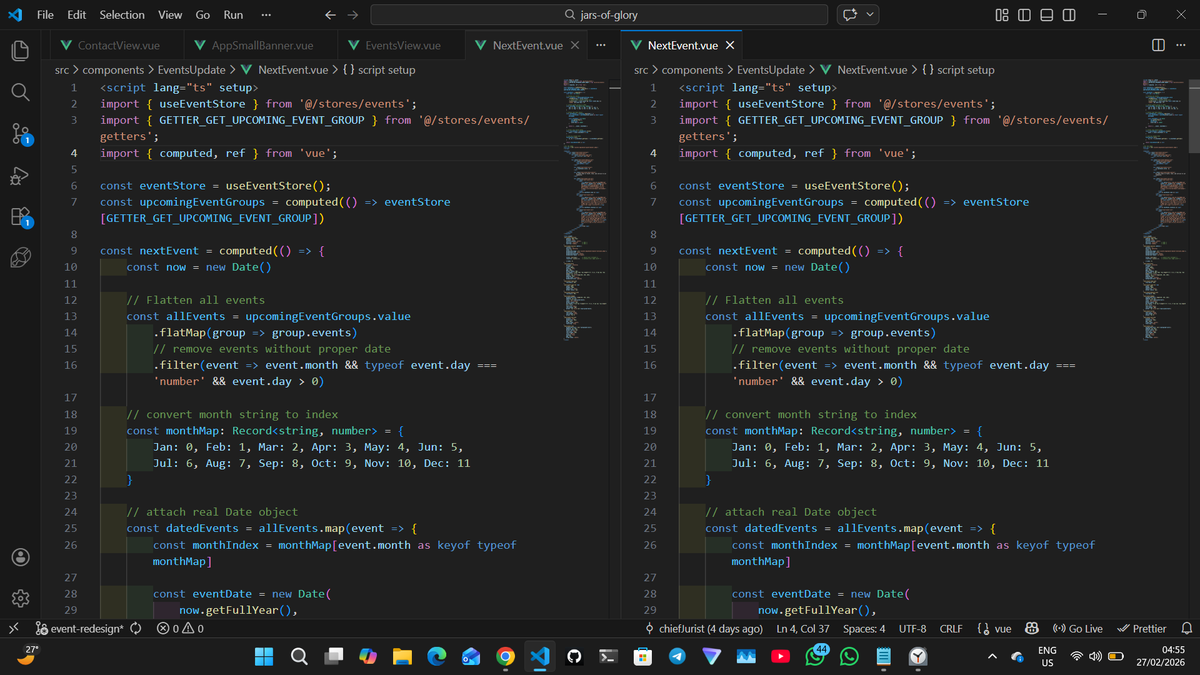Customize layout icon in title bar

tap(1002, 15)
